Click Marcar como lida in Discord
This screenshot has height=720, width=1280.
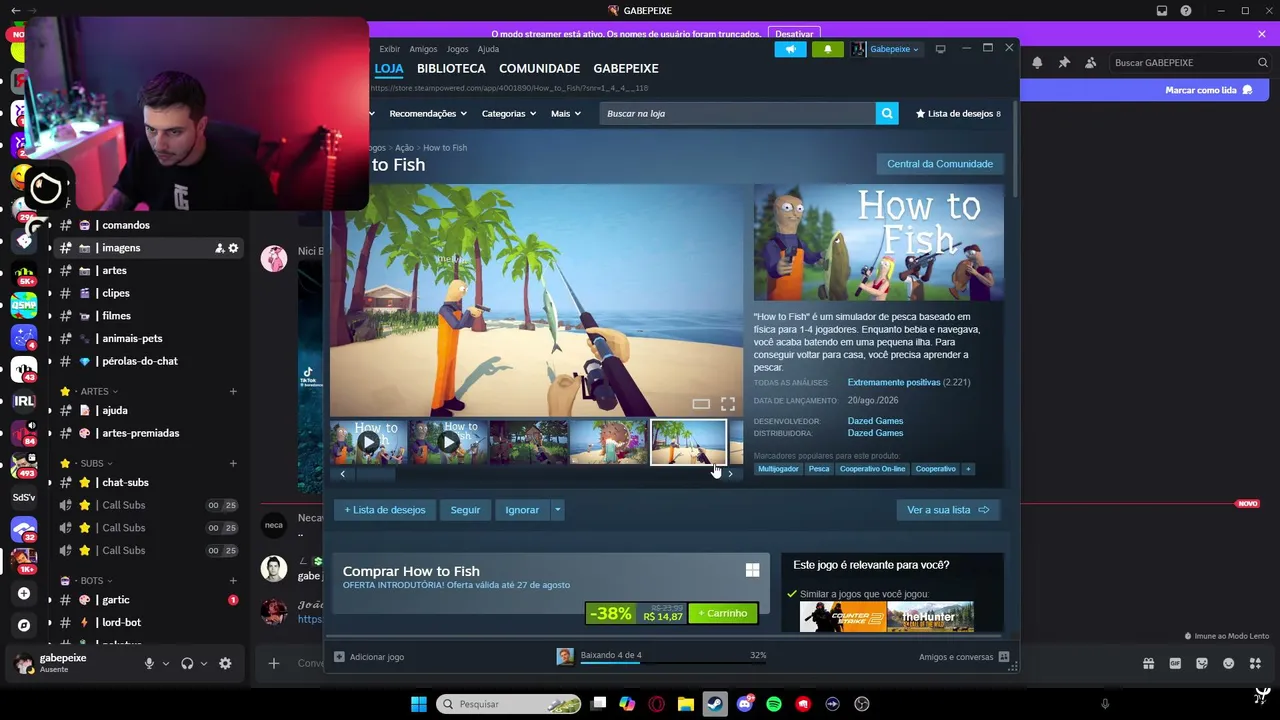[x=1209, y=90]
